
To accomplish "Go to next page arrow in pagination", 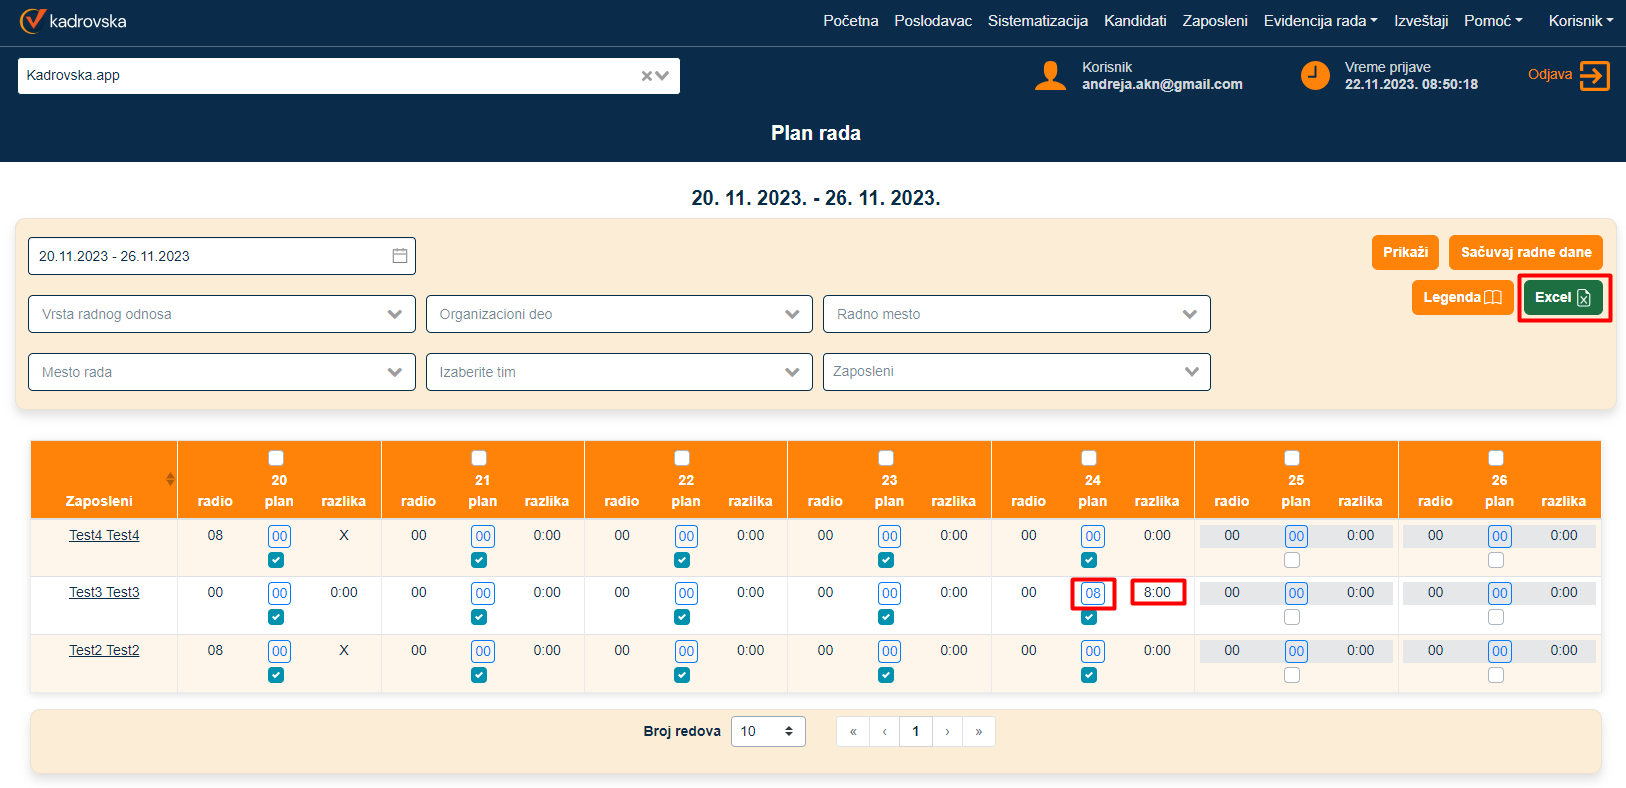I will pyautogui.click(x=947, y=732).
